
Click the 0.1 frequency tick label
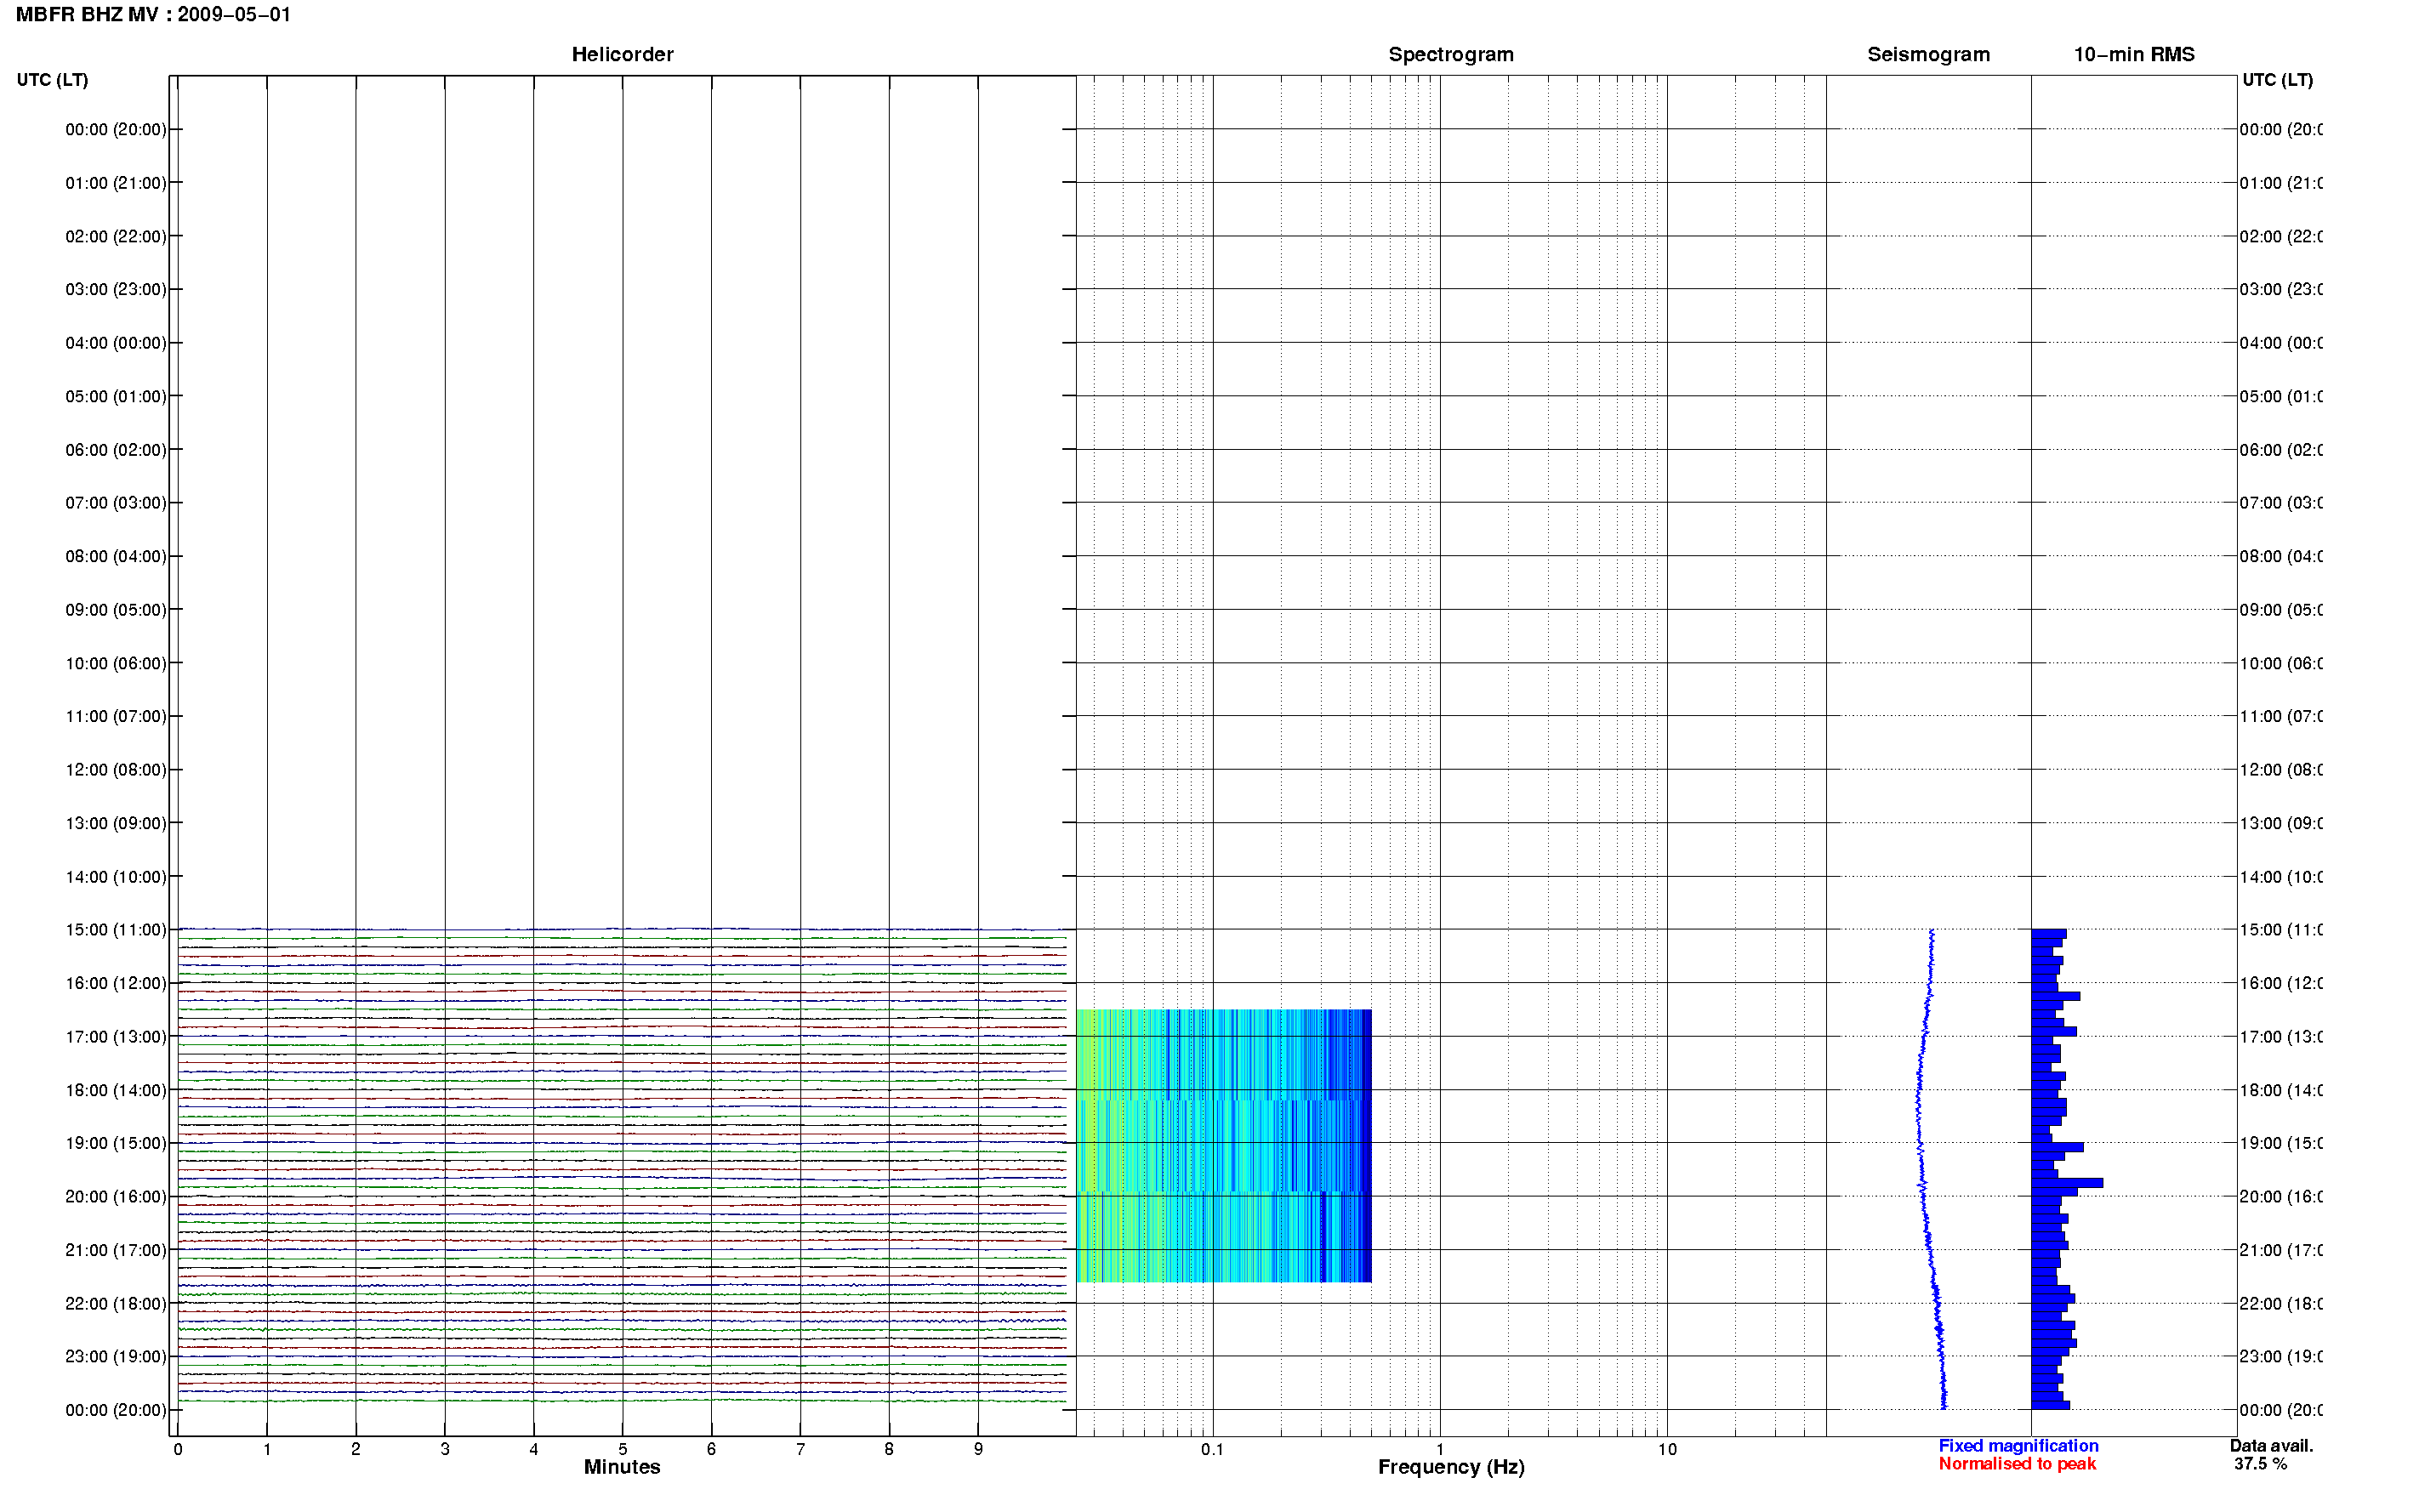click(x=1212, y=1449)
